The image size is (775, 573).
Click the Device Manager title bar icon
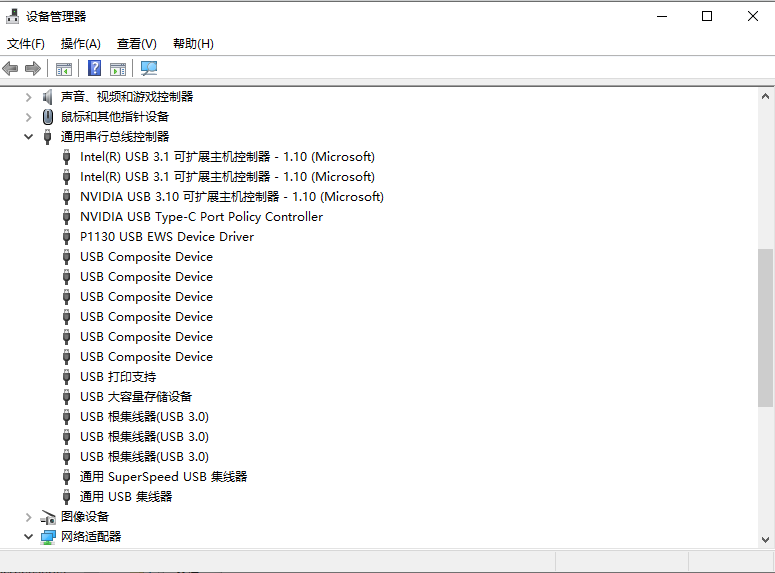point(13,16)
